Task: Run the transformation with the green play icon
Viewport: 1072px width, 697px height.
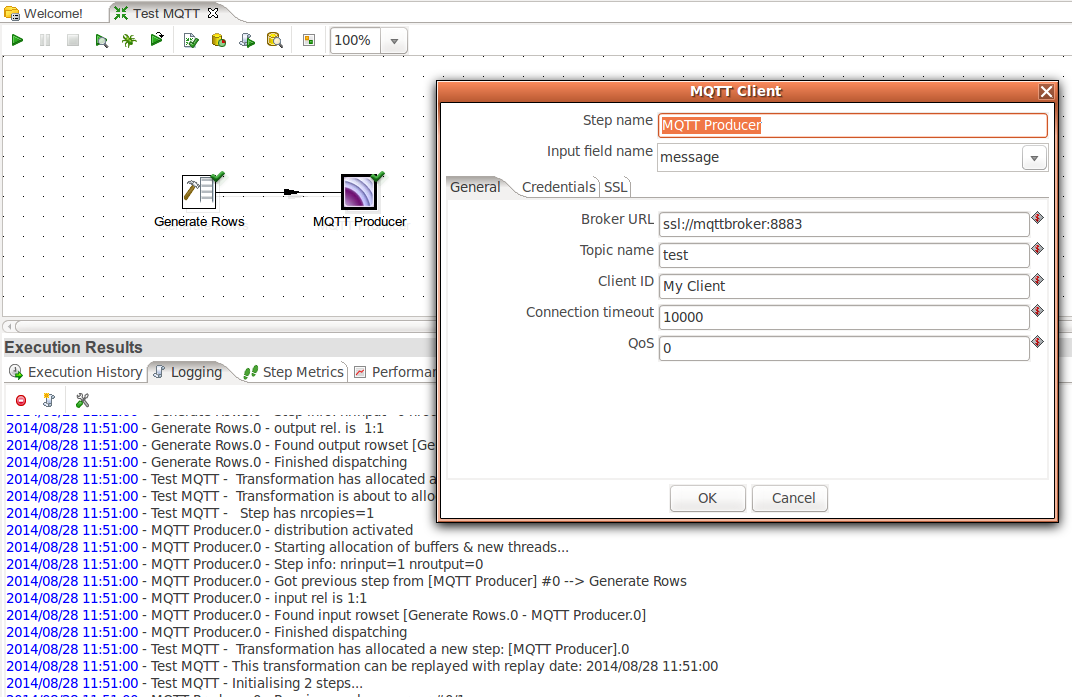Action: (17, 40)
